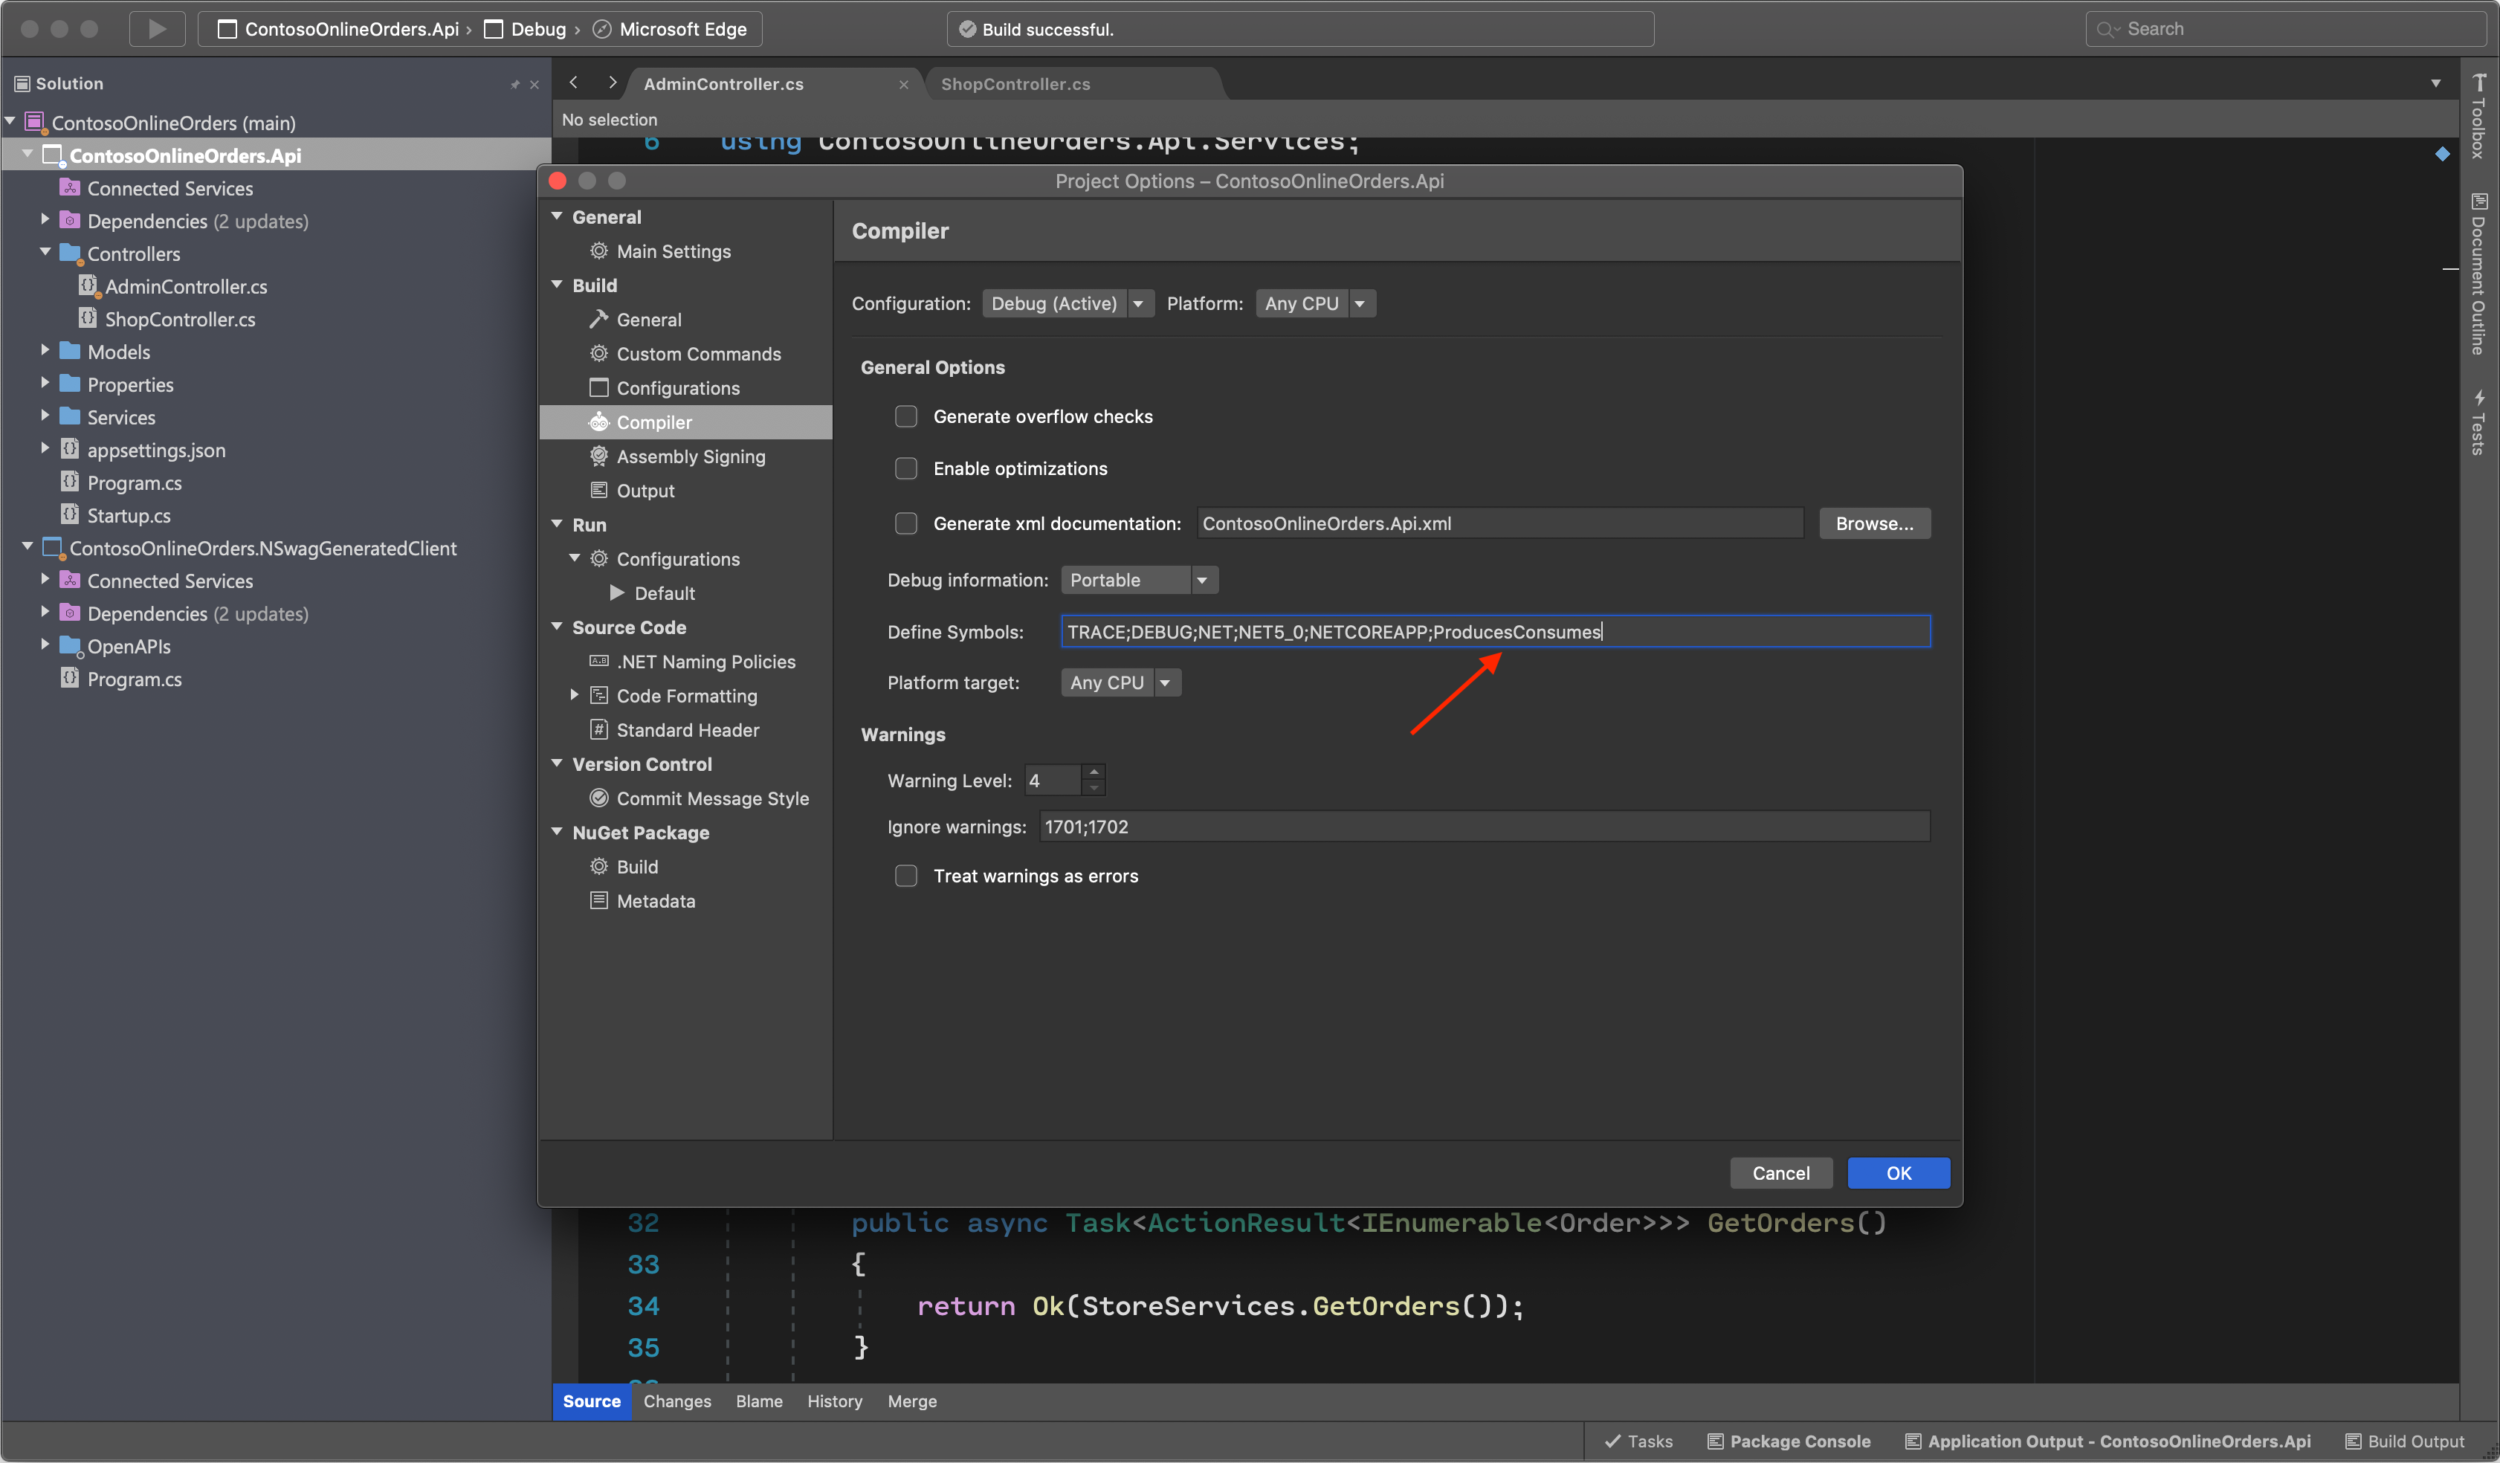Enable Generate overflow checks checkbox
2500x1463 pixels.
[906, 417]
